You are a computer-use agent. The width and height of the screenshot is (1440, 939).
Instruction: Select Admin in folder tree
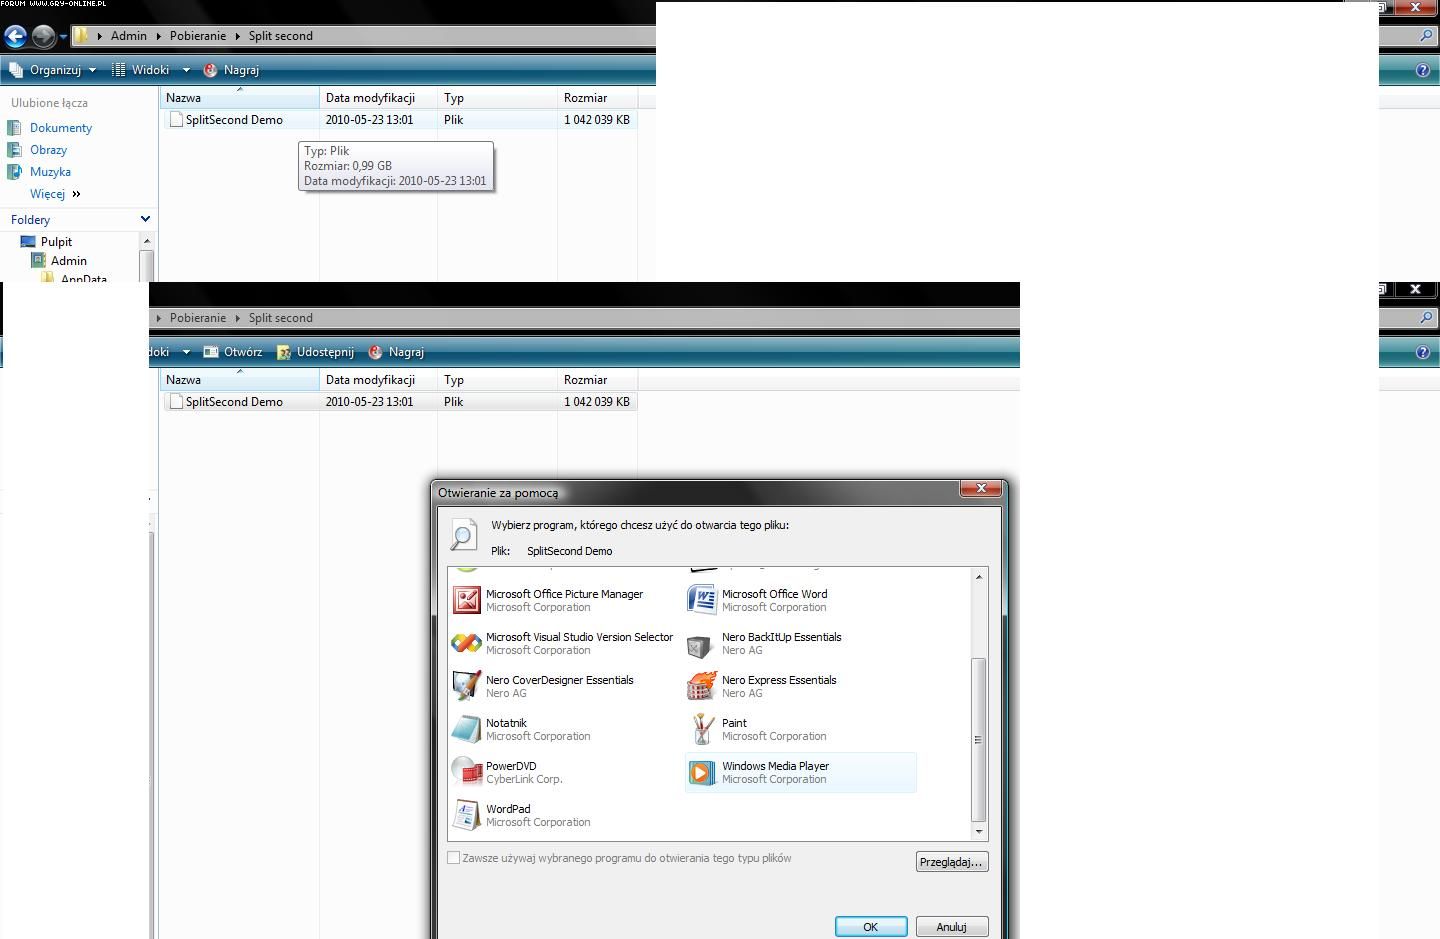(x=69, y=261)
